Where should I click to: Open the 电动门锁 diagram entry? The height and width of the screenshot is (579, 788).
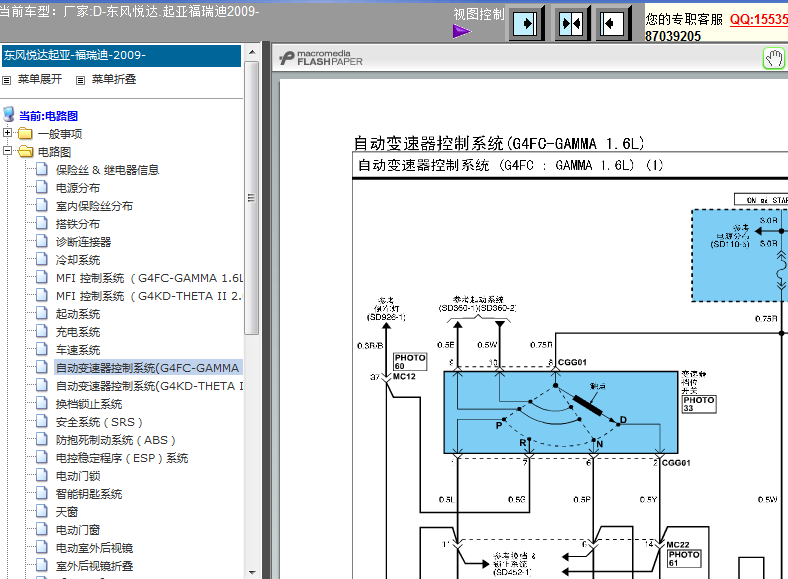click(78, 476)
